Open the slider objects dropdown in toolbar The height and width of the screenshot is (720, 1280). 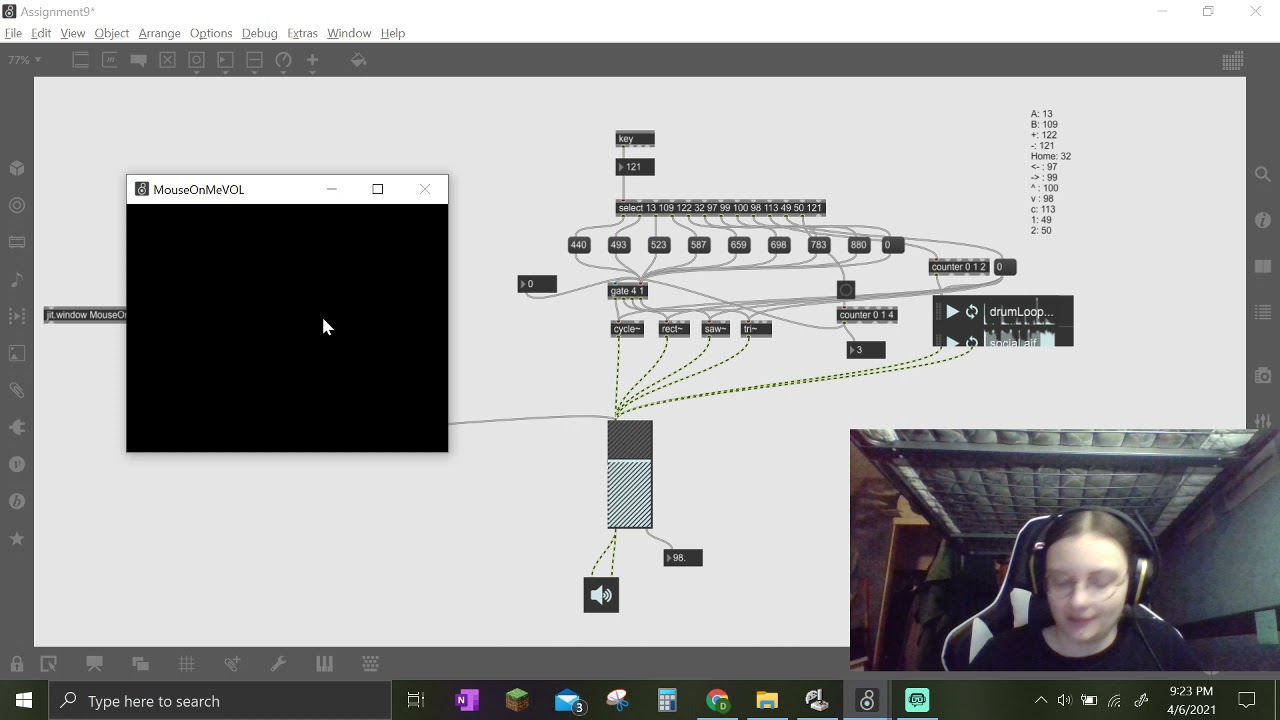(255, 60)
